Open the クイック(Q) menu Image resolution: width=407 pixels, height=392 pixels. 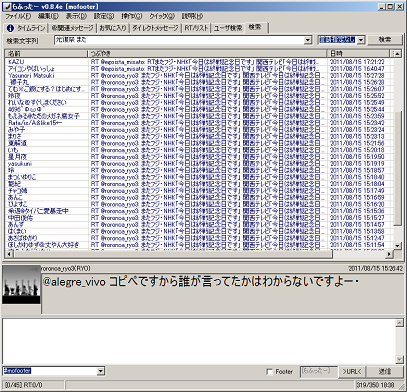[x=162, y=16]
